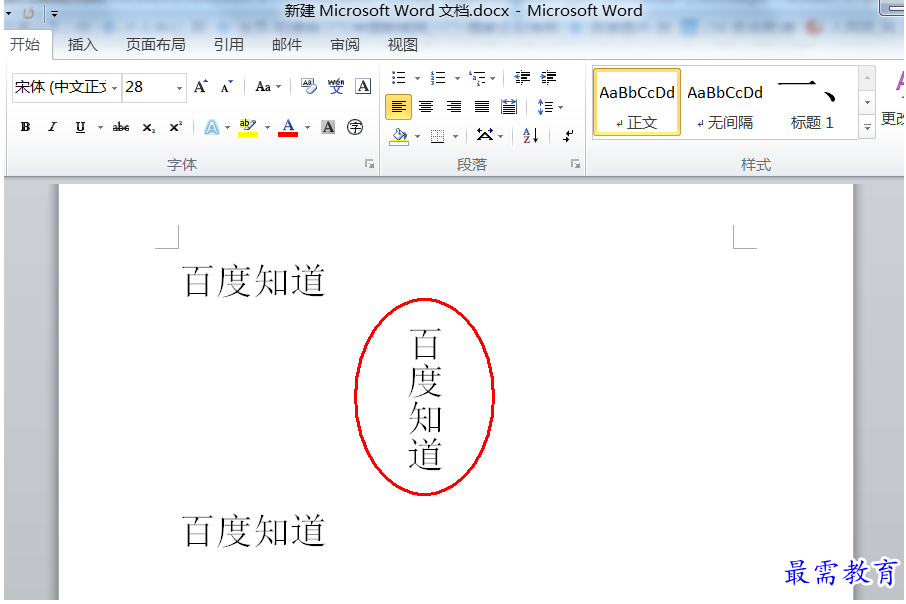Apply strikethrough formatting

tap(121, 127)
